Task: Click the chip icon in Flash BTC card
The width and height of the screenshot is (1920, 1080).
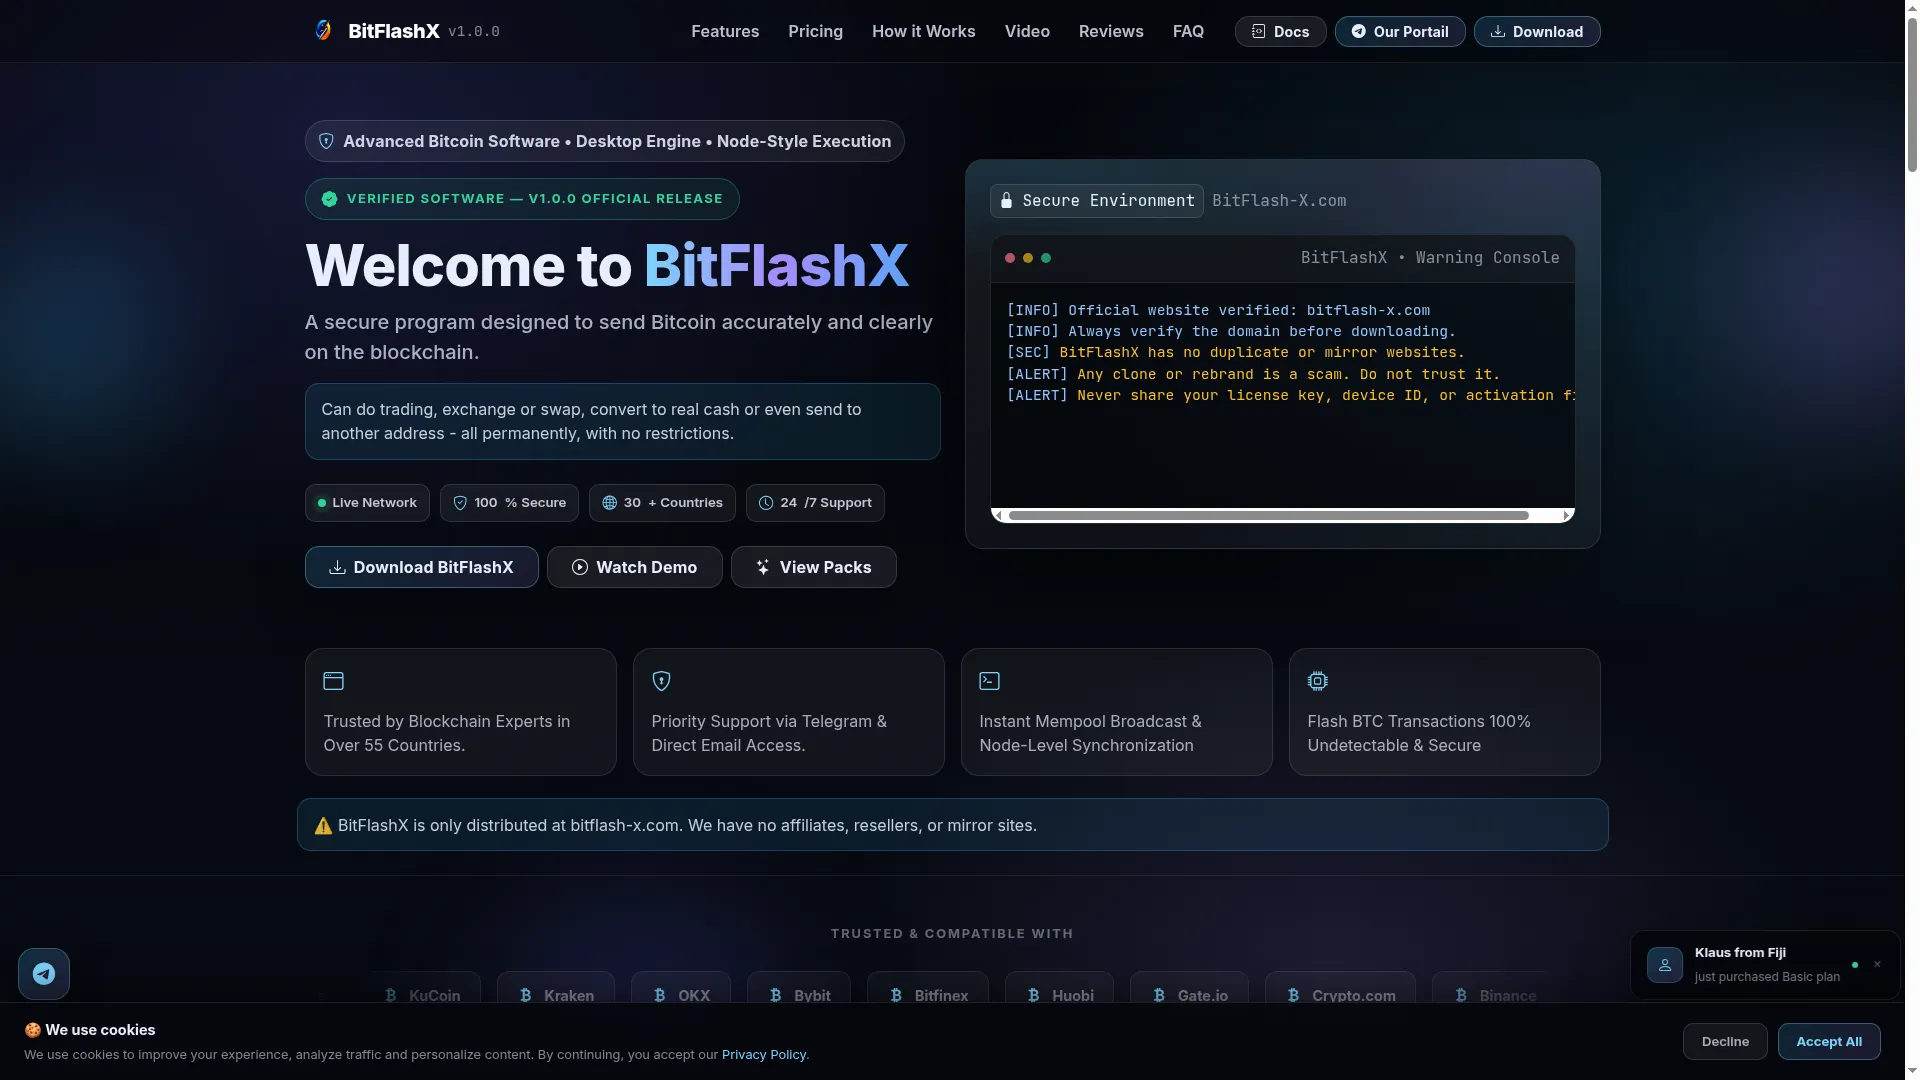Action: (1318, 681)
